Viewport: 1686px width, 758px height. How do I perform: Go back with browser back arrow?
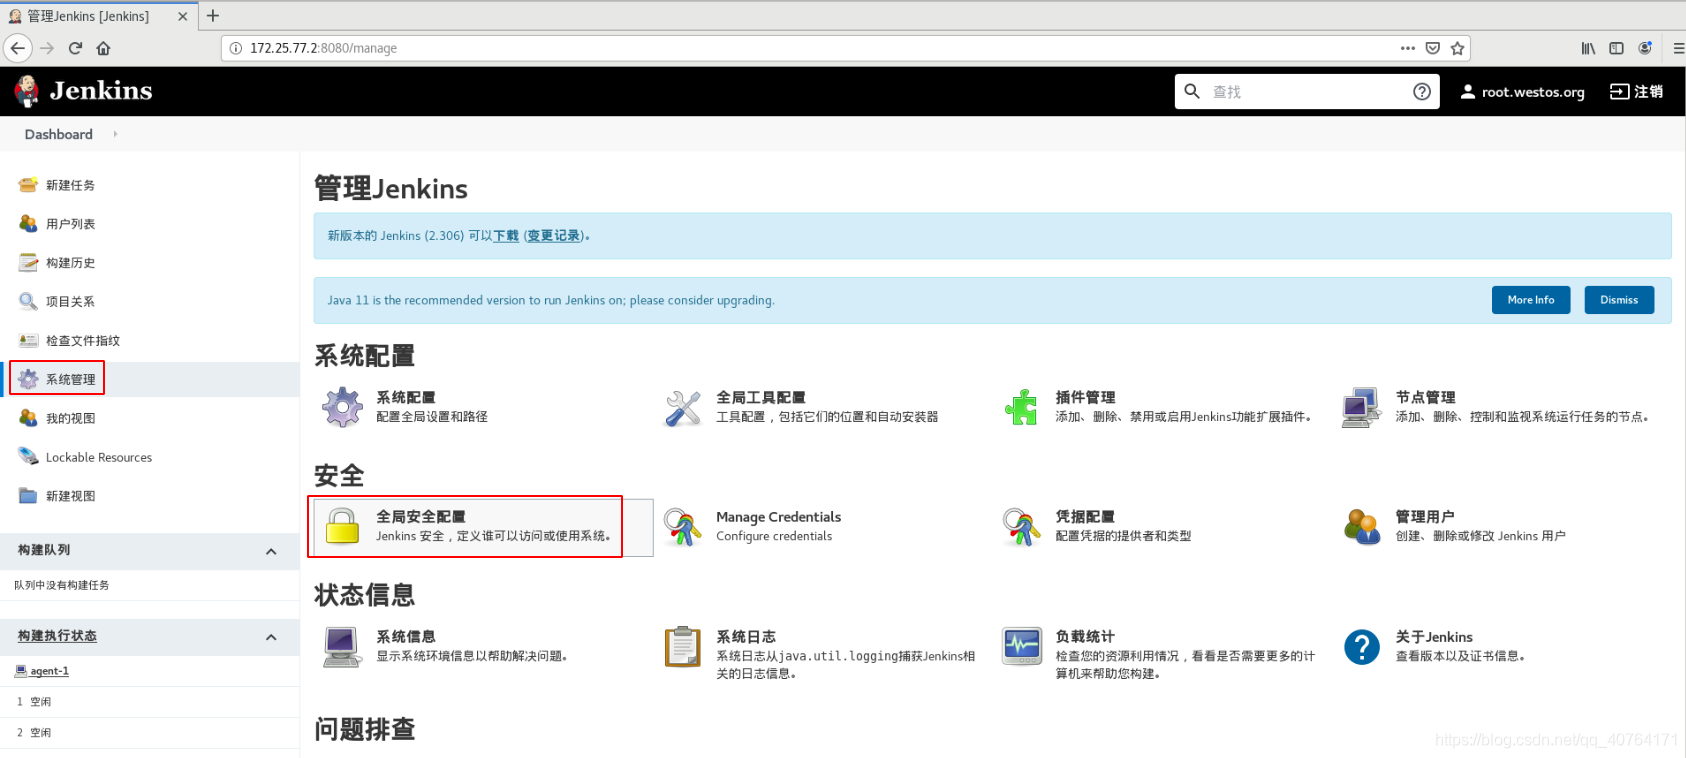click(18, 48)
